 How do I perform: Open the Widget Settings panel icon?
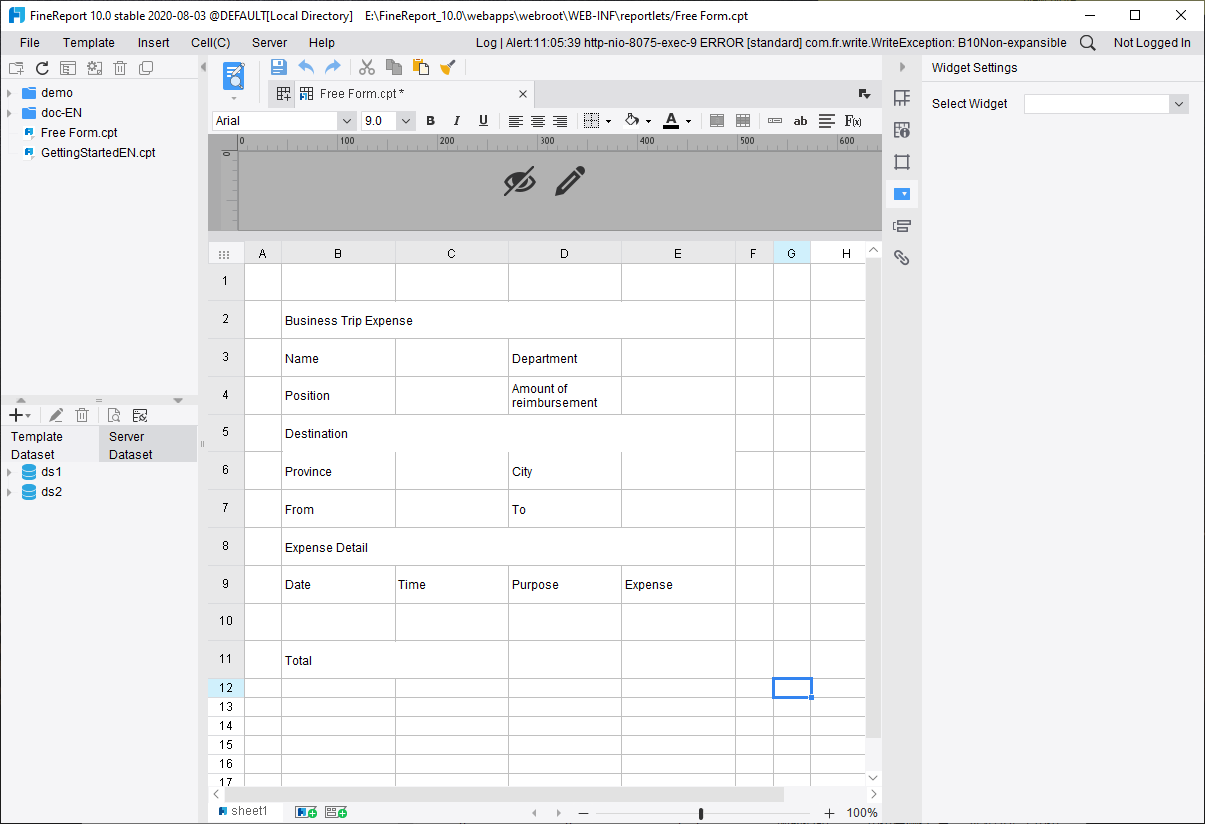click(902, 194)
